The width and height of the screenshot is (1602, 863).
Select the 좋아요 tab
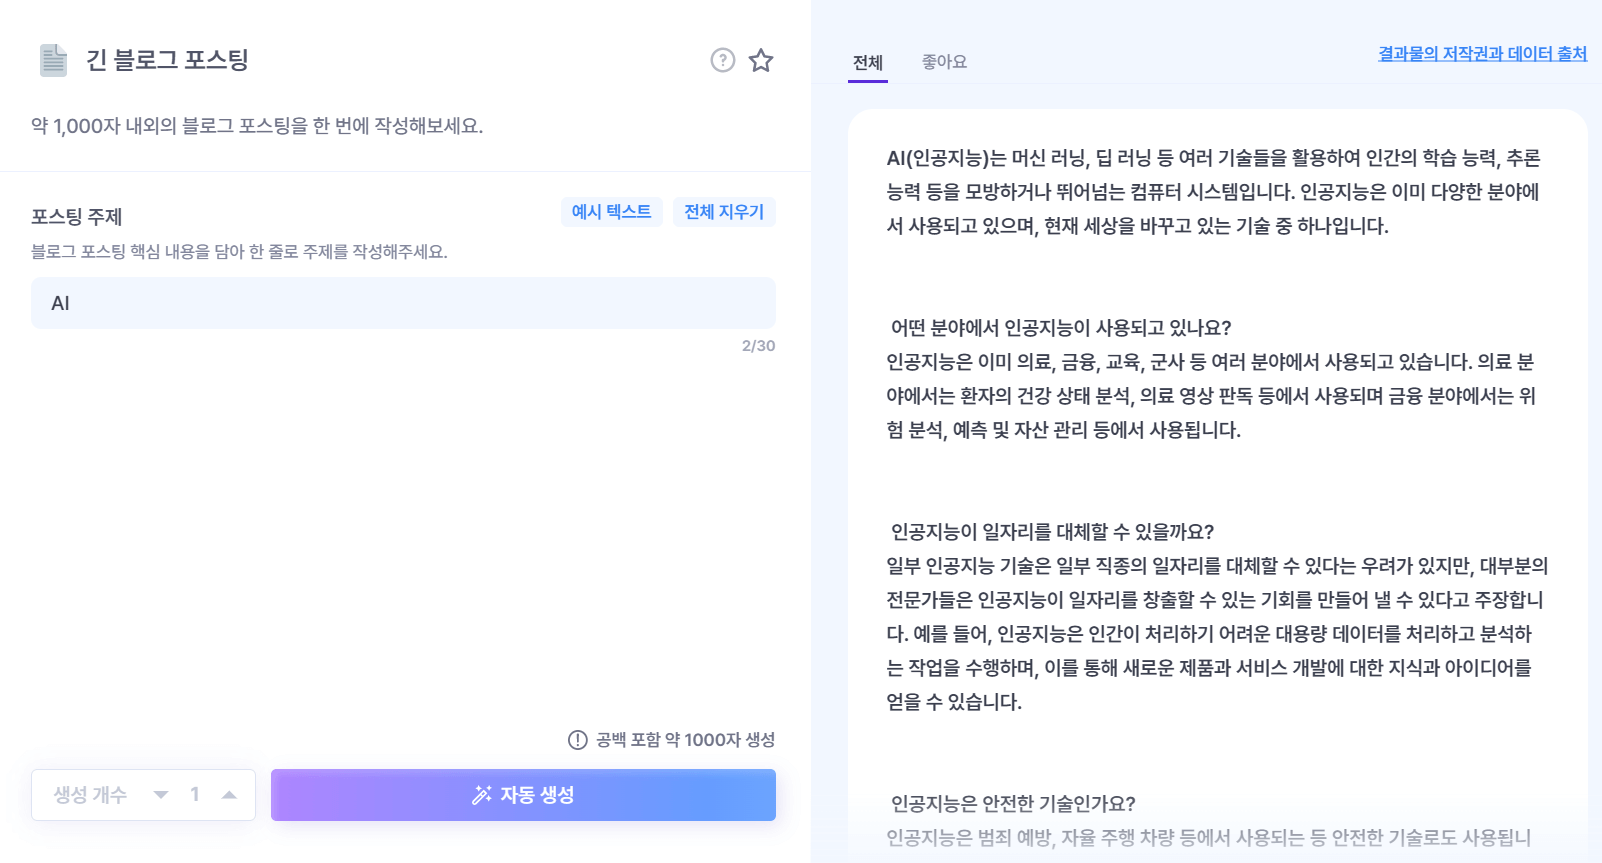tap(943, 62)
